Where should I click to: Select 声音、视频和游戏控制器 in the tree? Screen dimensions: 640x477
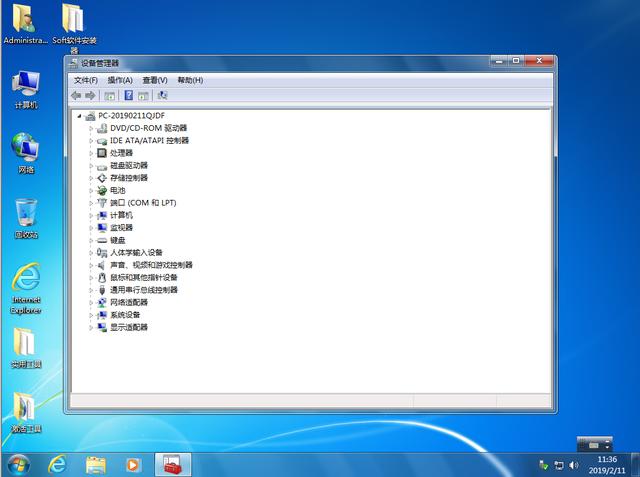coord(151,265)
